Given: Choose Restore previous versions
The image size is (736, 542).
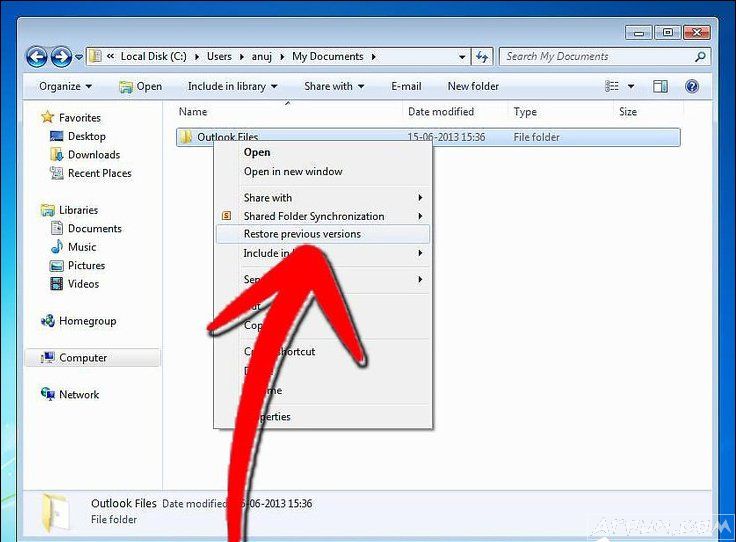Looking at the screenshot, I should [322, 234].
